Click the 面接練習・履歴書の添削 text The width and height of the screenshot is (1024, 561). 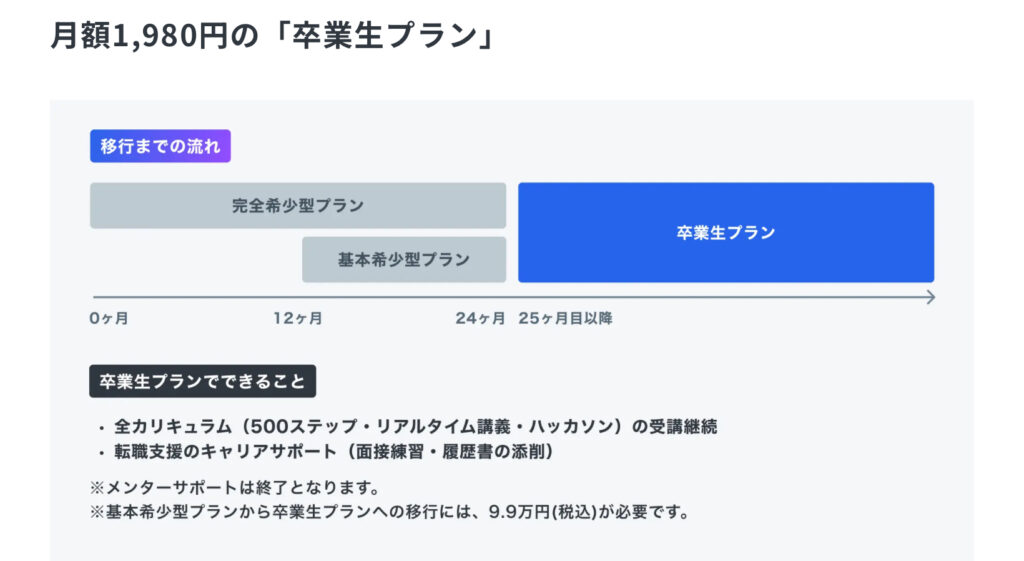coord(445,452)
